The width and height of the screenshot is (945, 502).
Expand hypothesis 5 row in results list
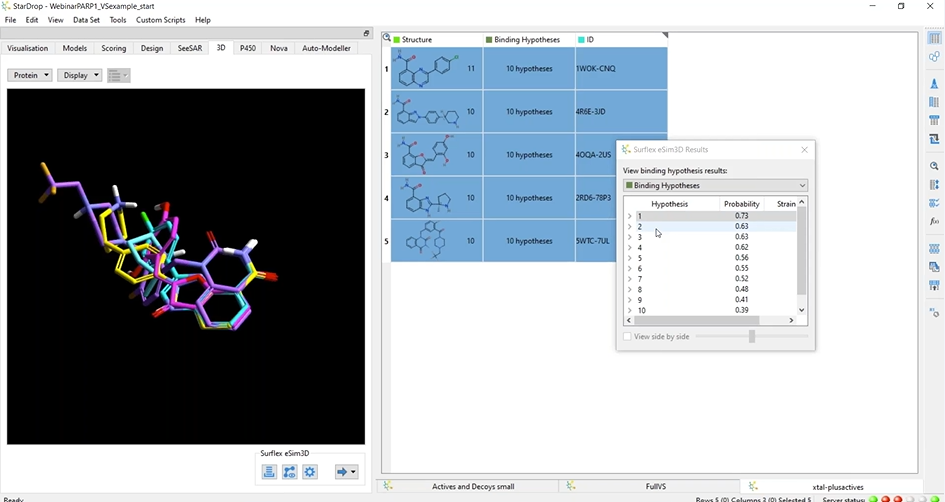[x=629, y=258]
